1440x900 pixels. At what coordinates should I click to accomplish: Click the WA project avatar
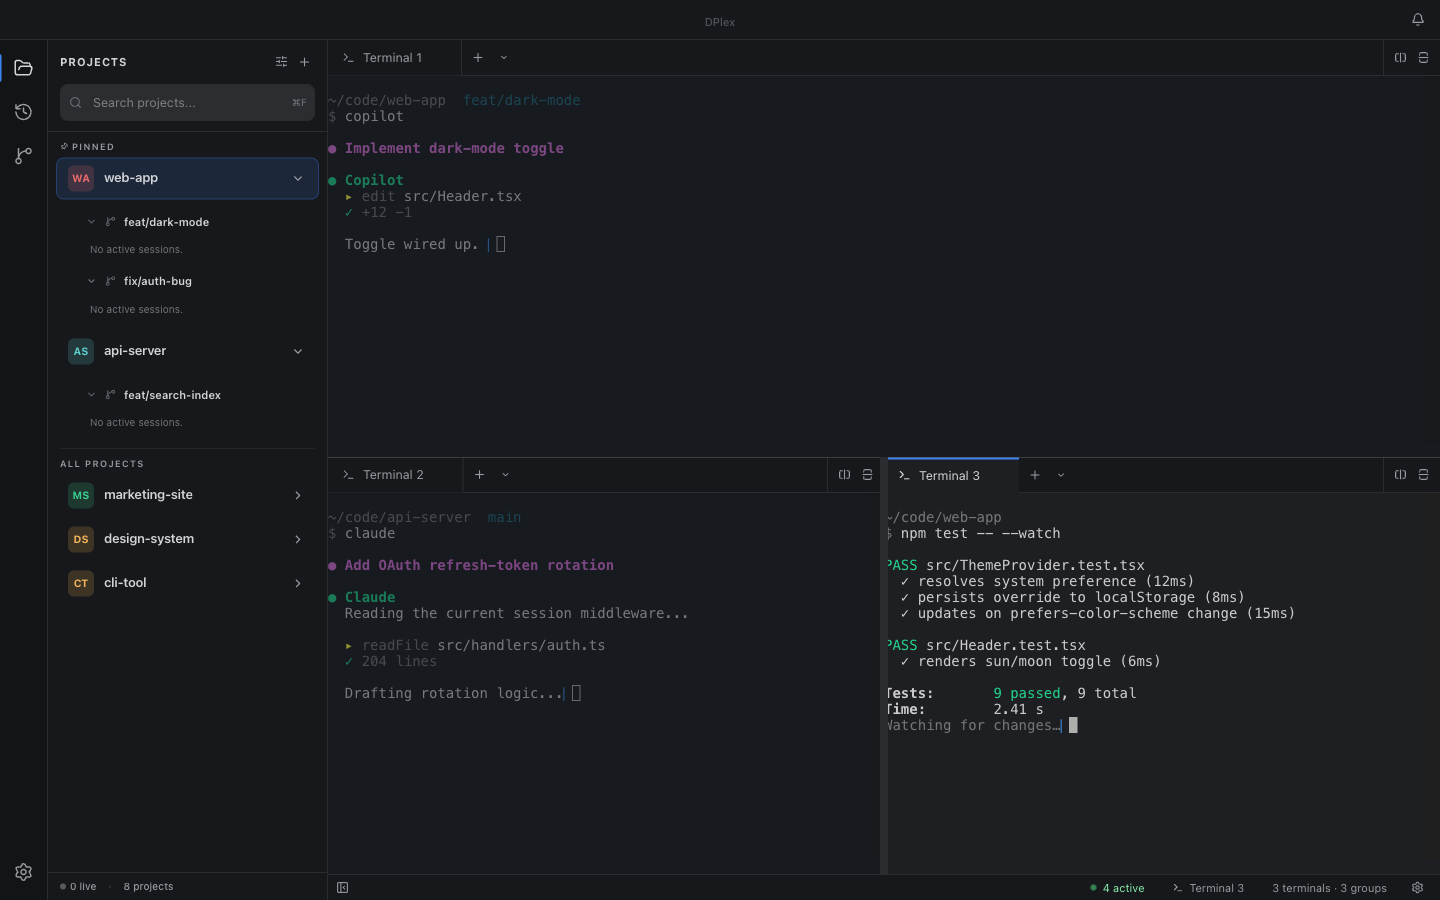click(x=81, y=178)
